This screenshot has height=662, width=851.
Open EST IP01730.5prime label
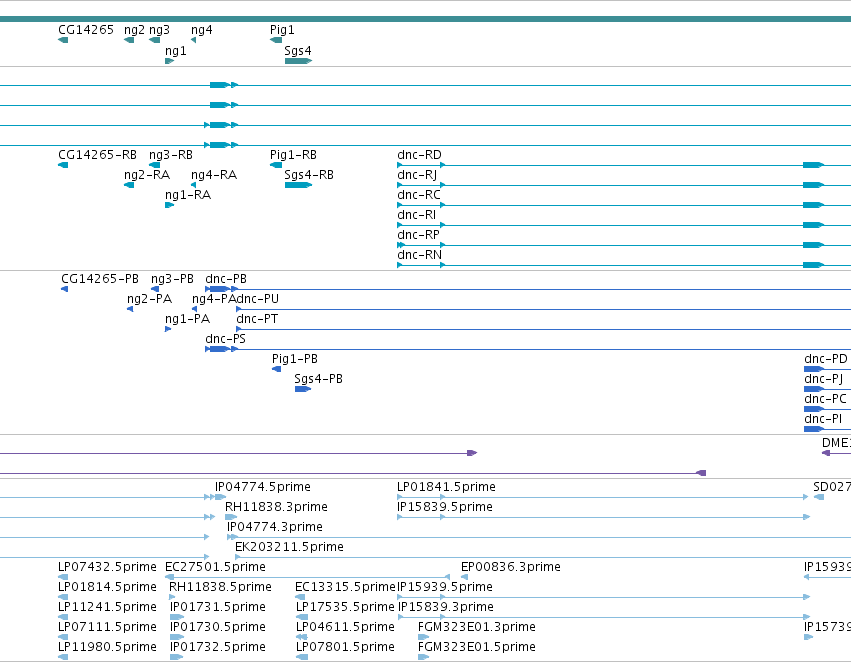coord(218,628)
